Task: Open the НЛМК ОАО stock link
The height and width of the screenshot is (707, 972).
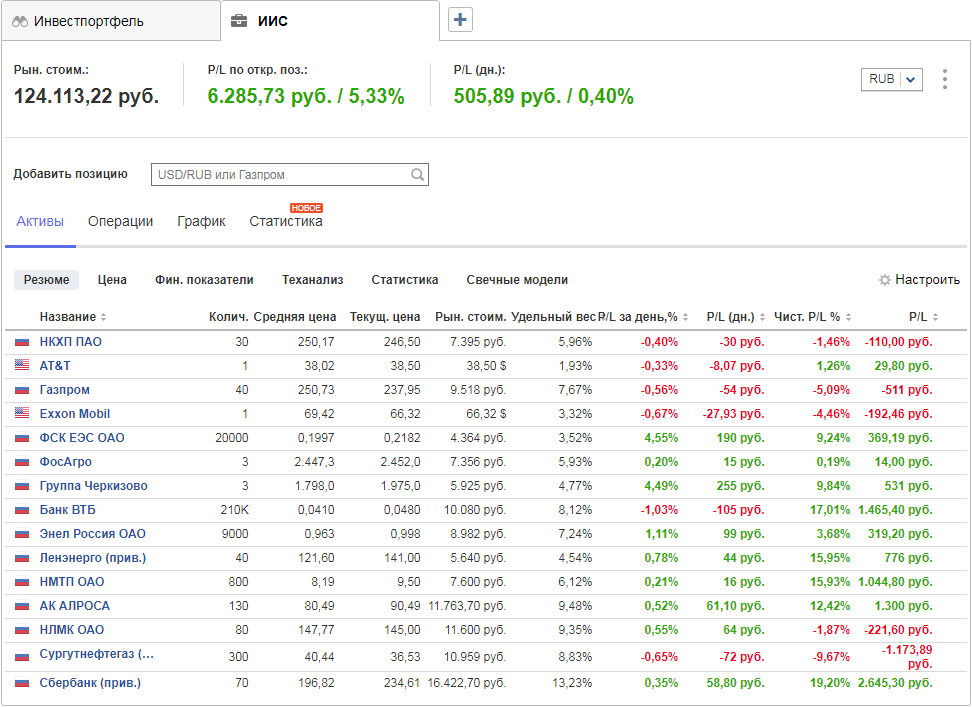Action: pos(72,630)
